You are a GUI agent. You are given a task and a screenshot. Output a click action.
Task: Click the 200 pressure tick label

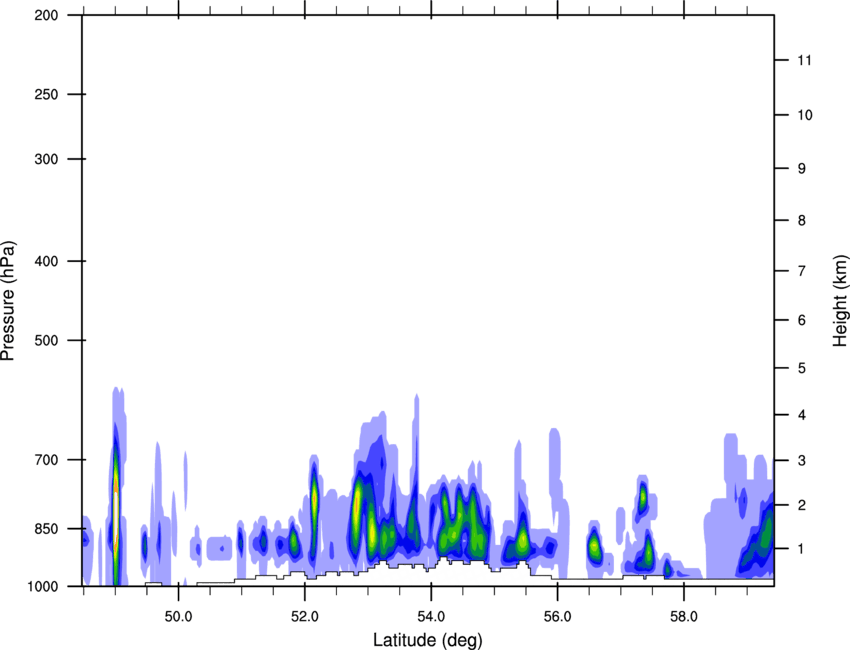(46, 15)
